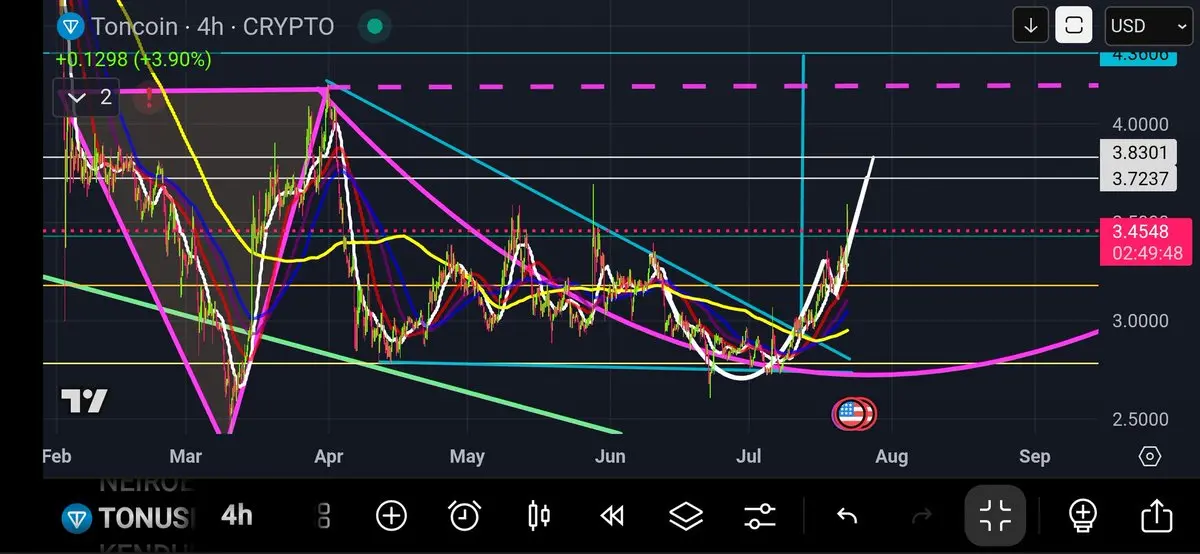Expand the indicators legend showing 2
Screen dimensions: 1200x554
tap(84, 98)
